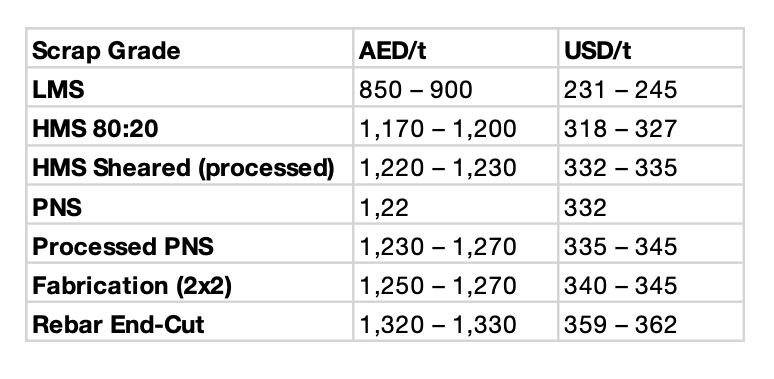Click the 850 – 900 AED price

[416, 90]
